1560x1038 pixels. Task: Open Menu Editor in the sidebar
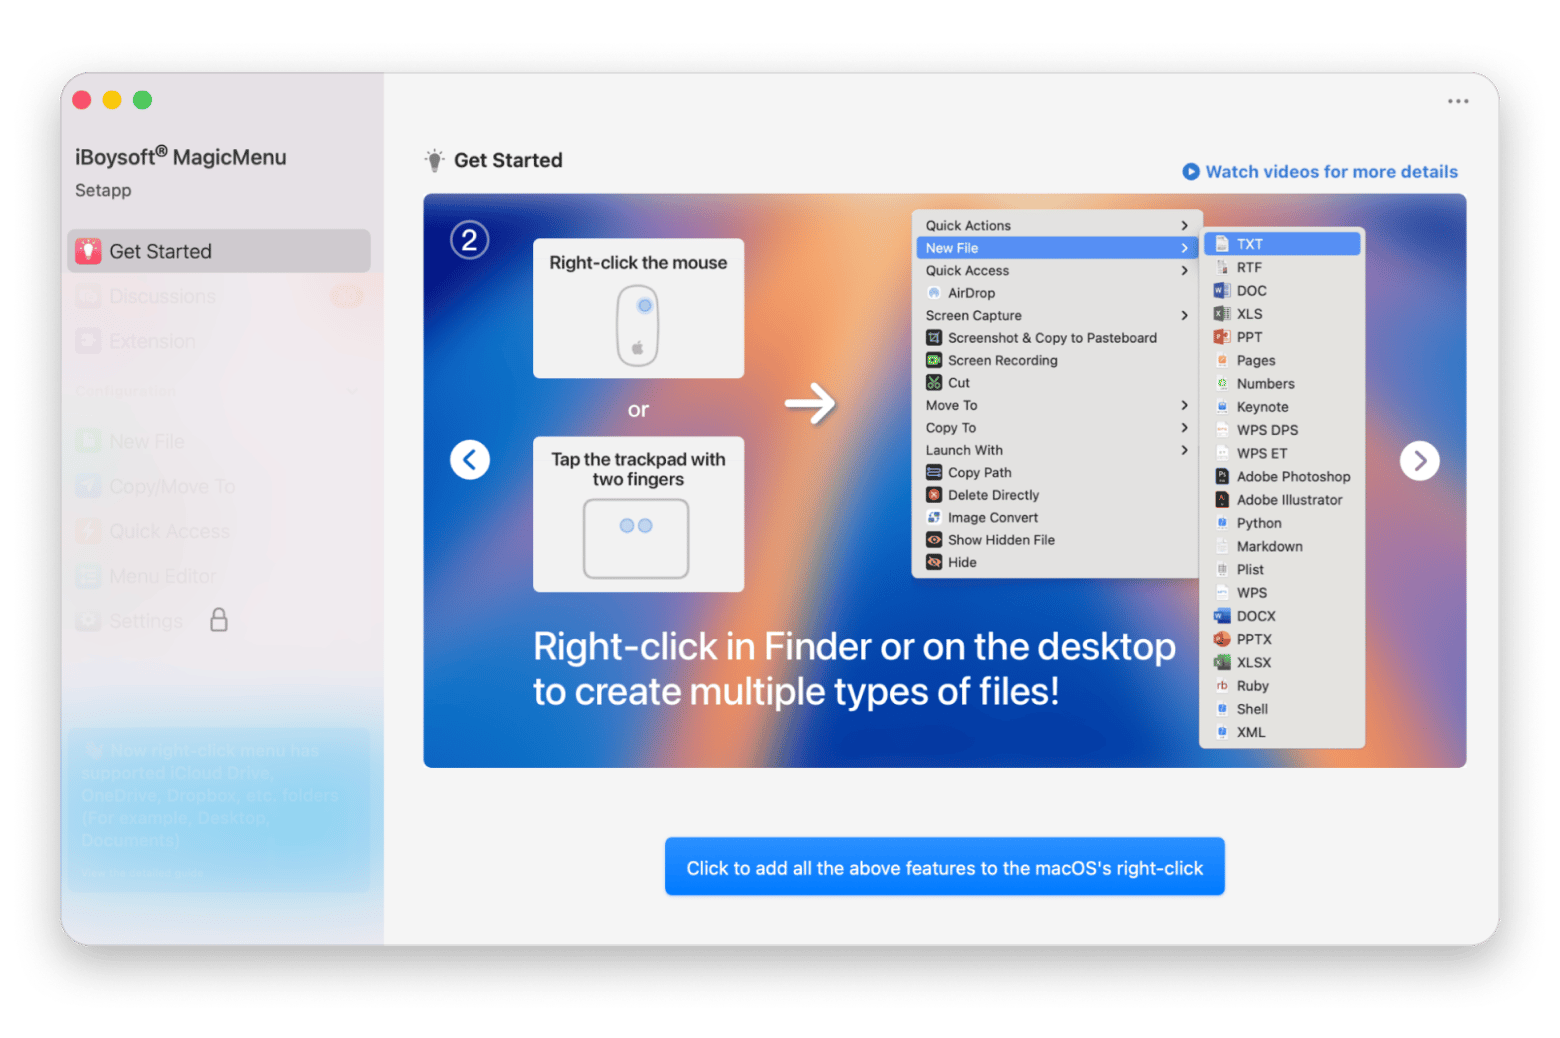coord(219,576)
